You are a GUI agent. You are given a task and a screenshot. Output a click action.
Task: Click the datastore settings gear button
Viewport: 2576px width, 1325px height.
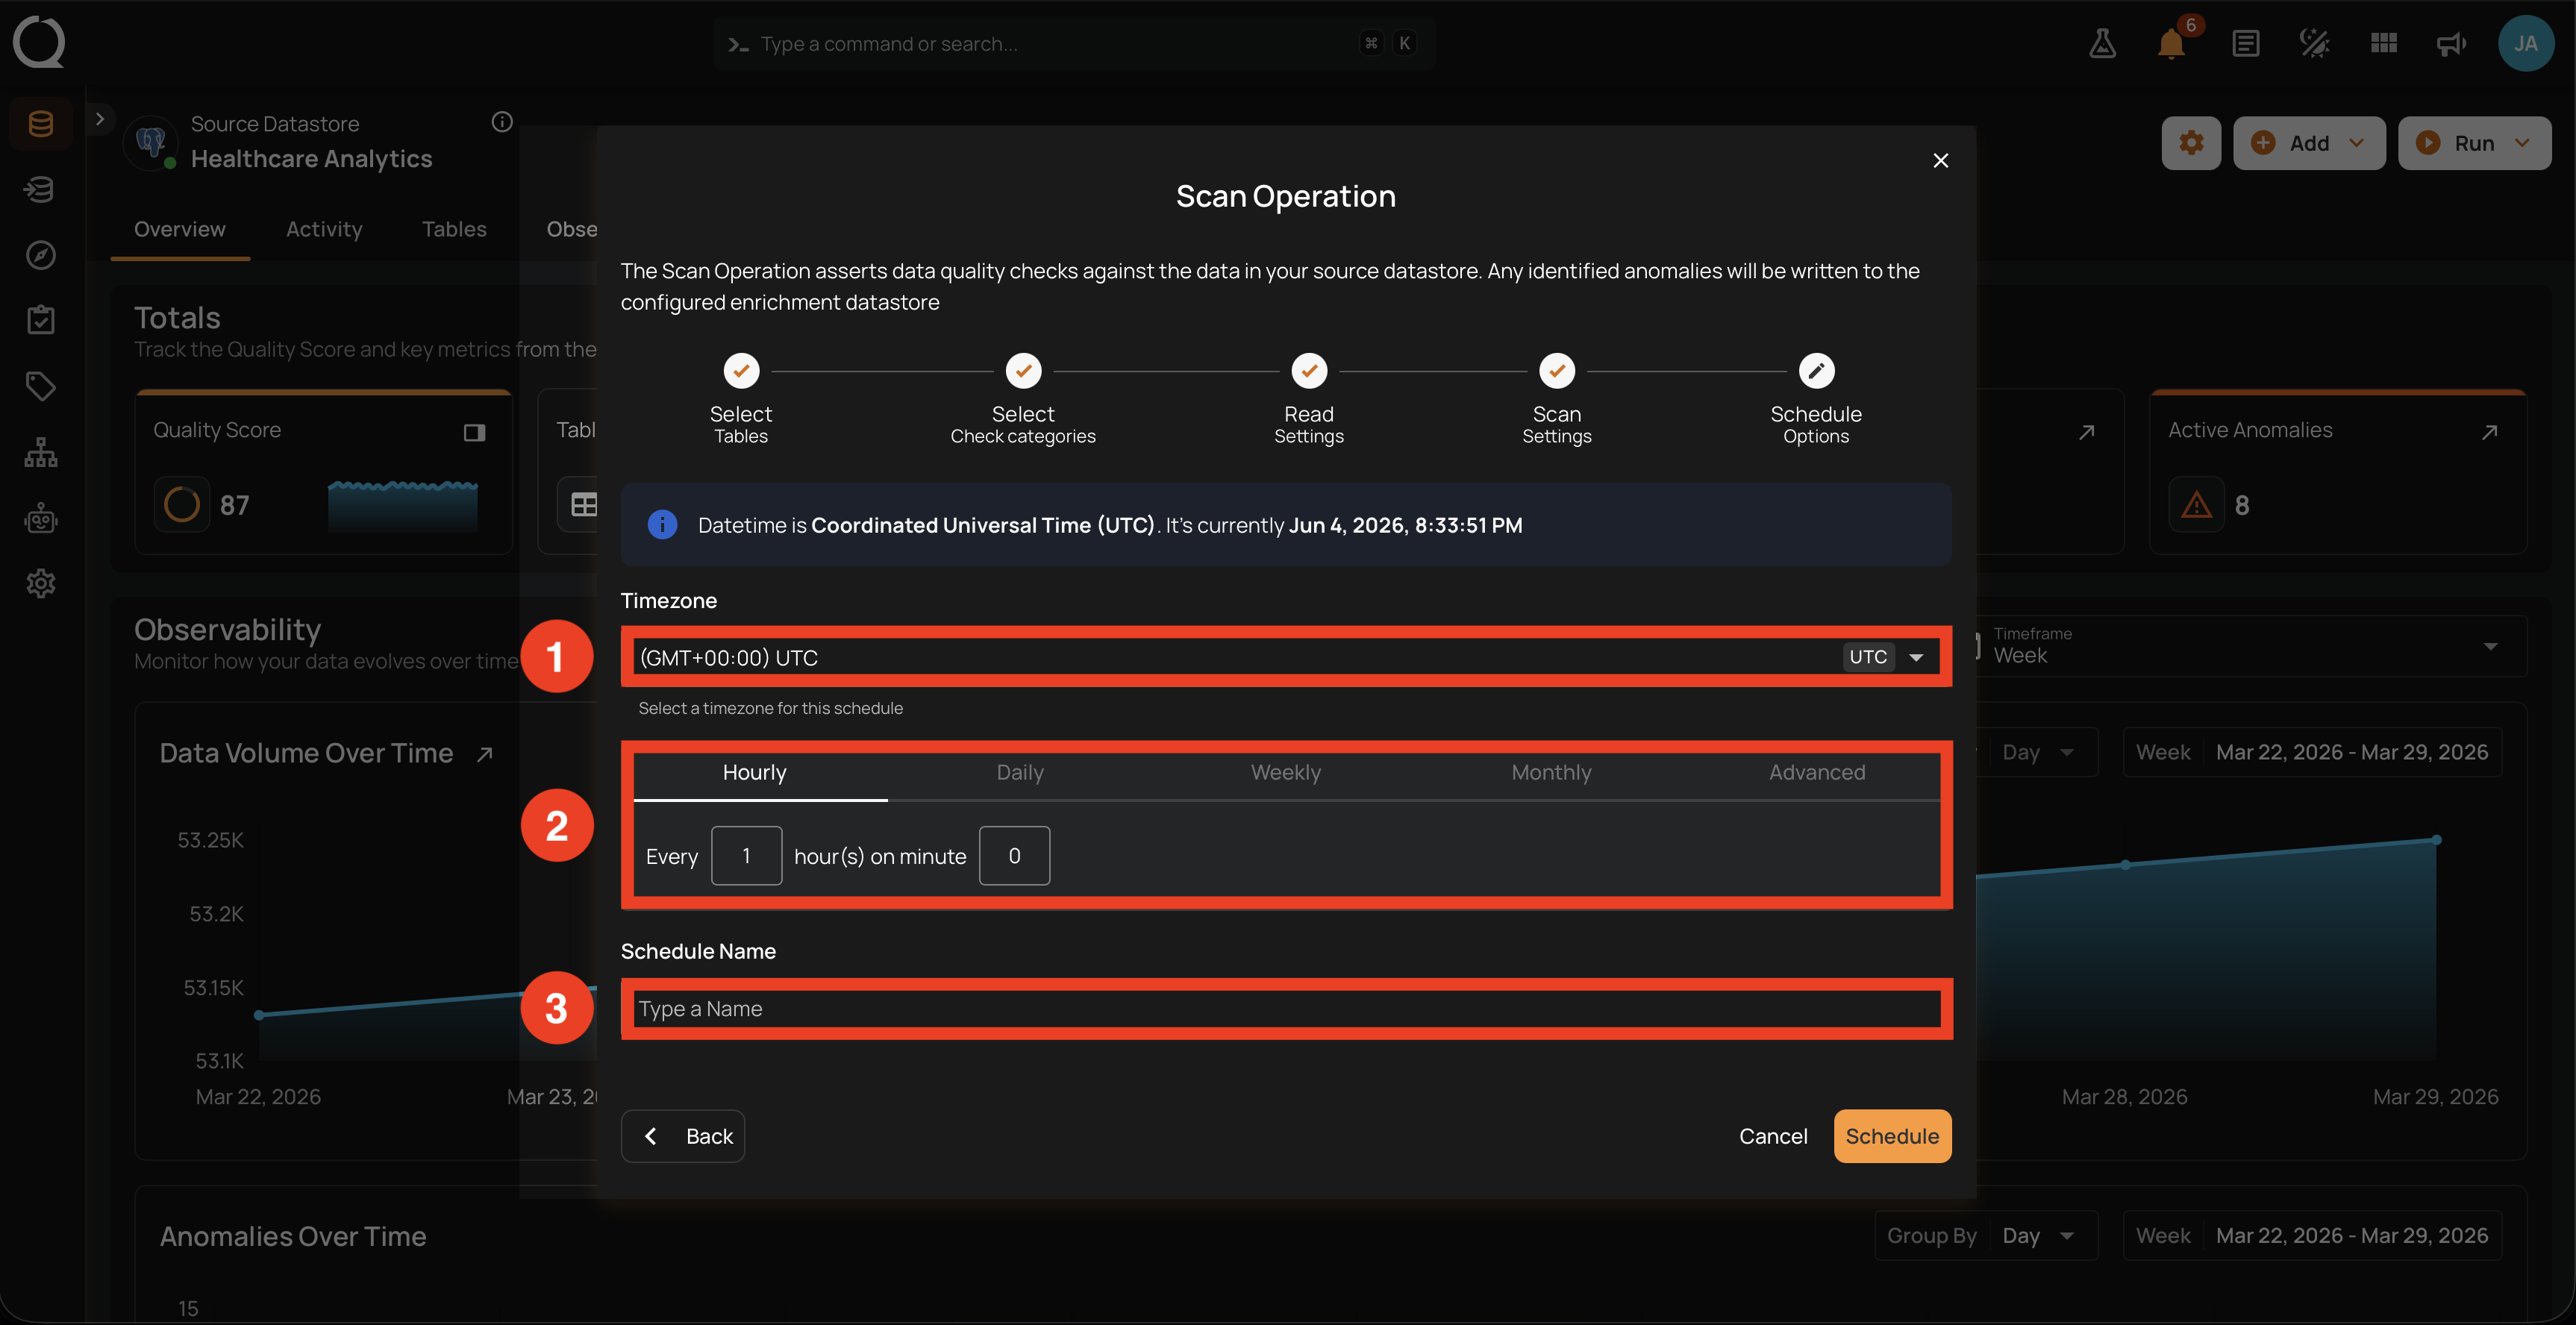pos(2191,143)
